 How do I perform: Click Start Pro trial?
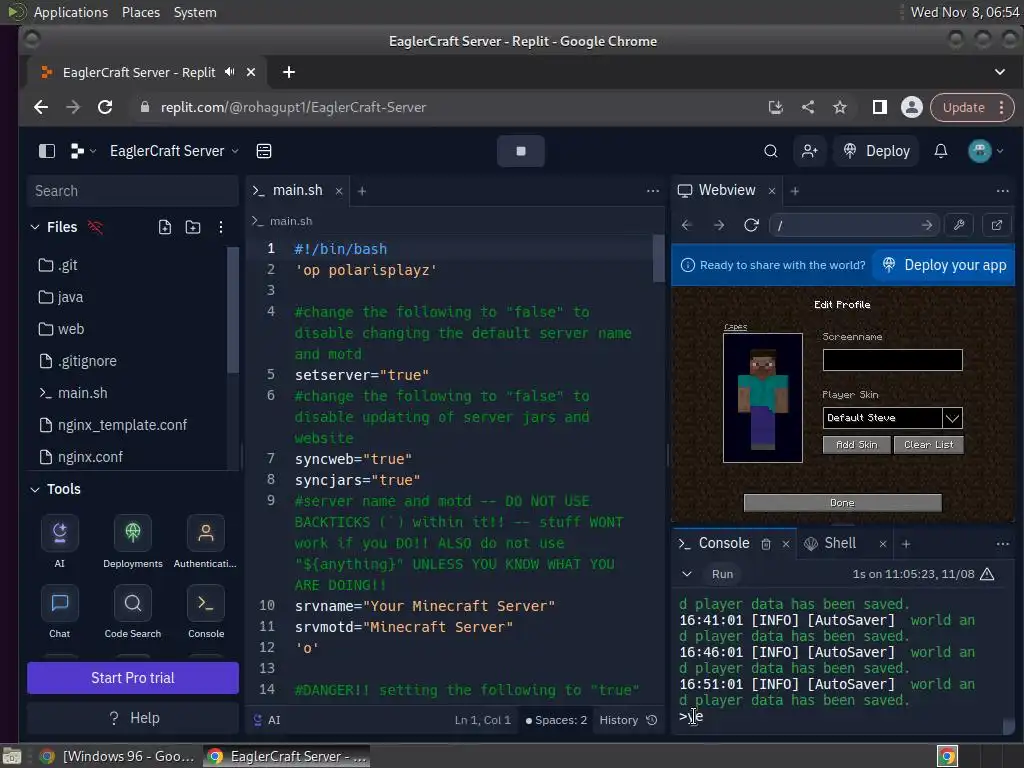[x=133, y=678]
